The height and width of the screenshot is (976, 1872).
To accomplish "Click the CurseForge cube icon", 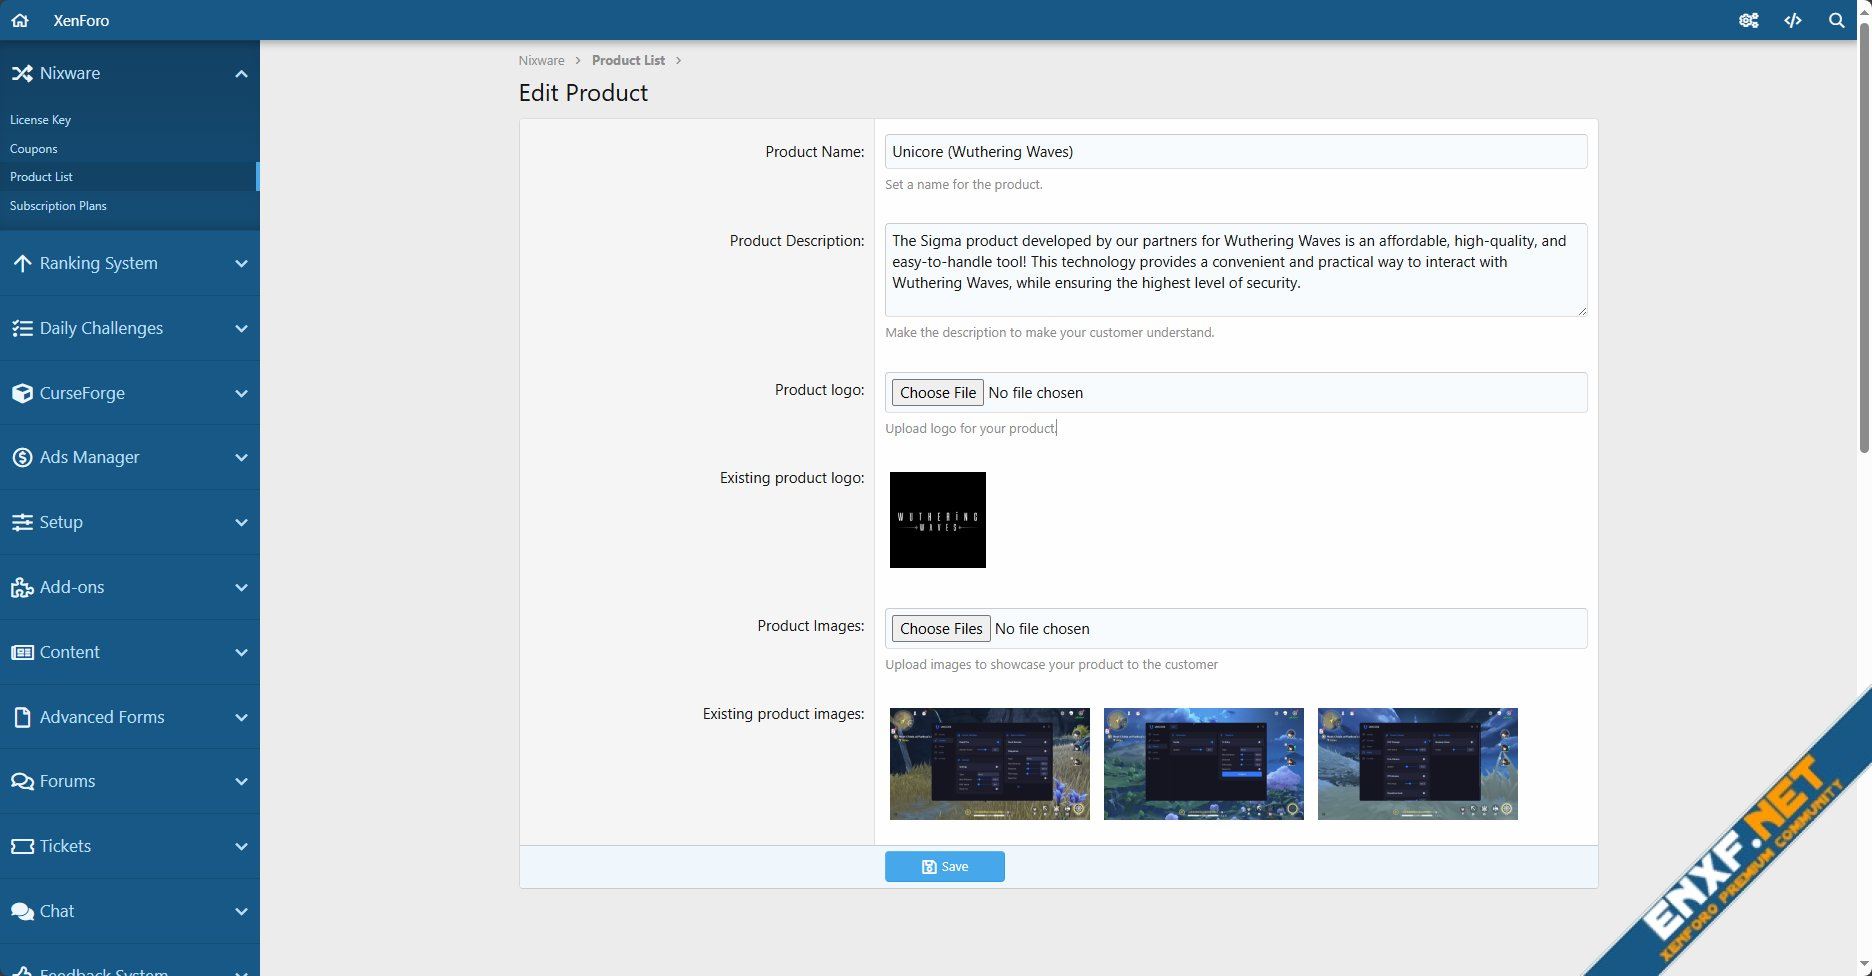I will pos(22,393).
